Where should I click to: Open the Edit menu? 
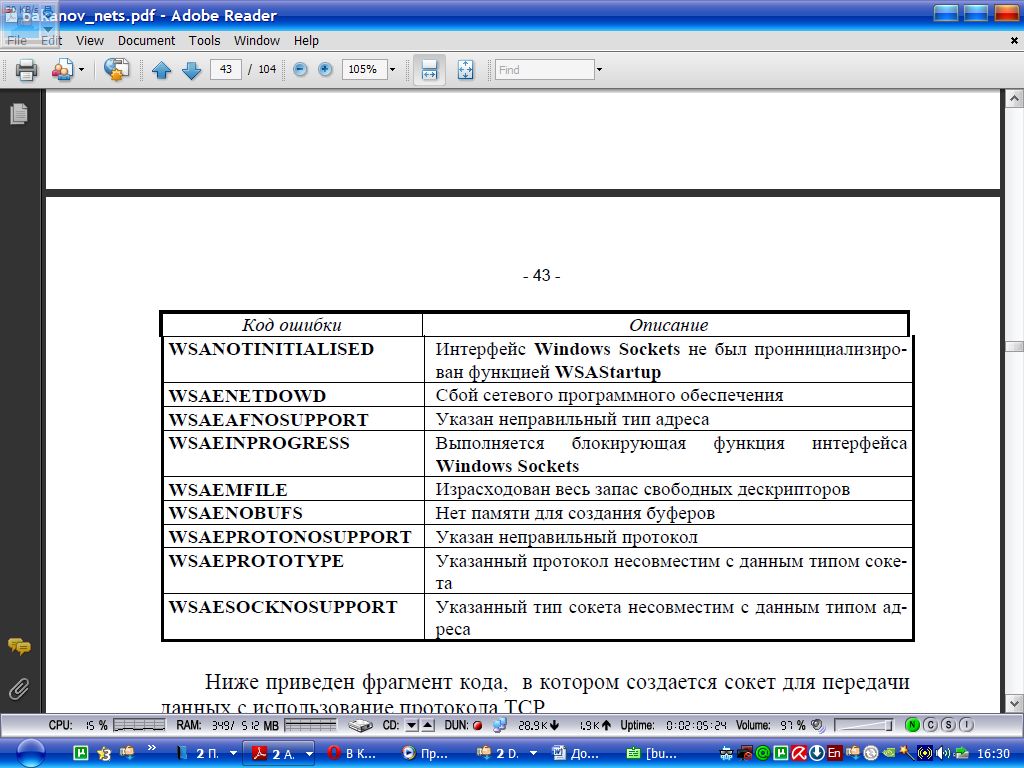coord(51,40)
